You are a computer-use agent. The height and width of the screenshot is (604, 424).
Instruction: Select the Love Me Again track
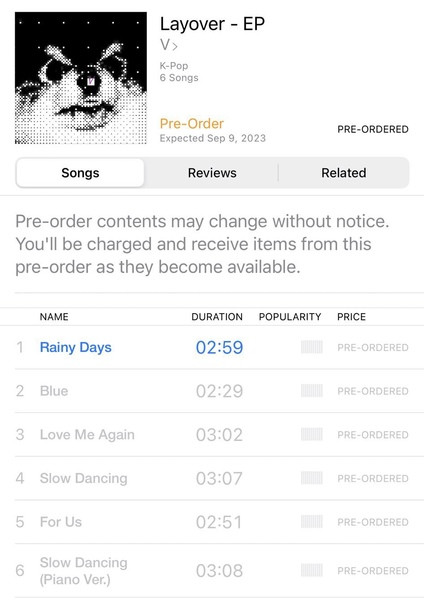tap(87, 435)
